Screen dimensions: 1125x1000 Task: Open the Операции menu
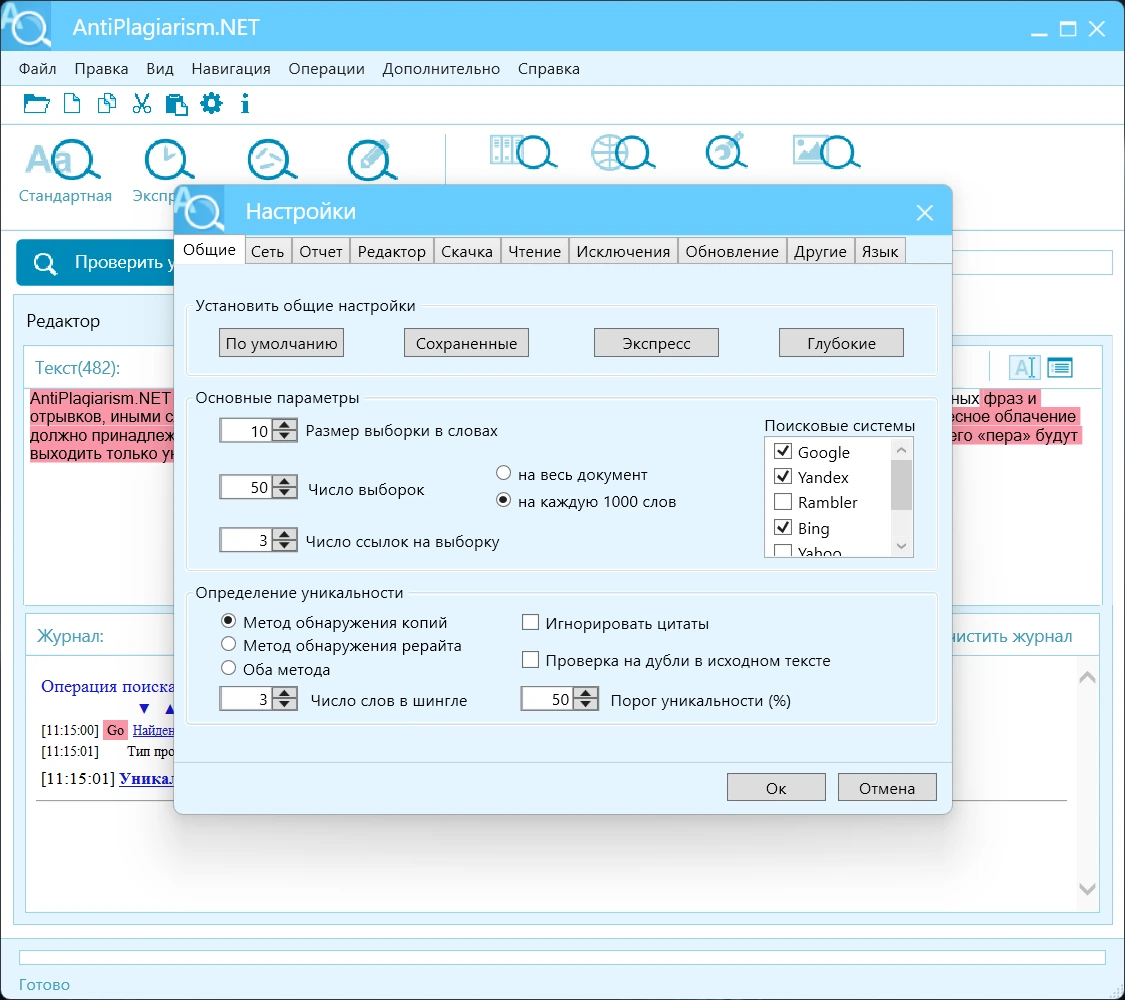tap(326, 69)
